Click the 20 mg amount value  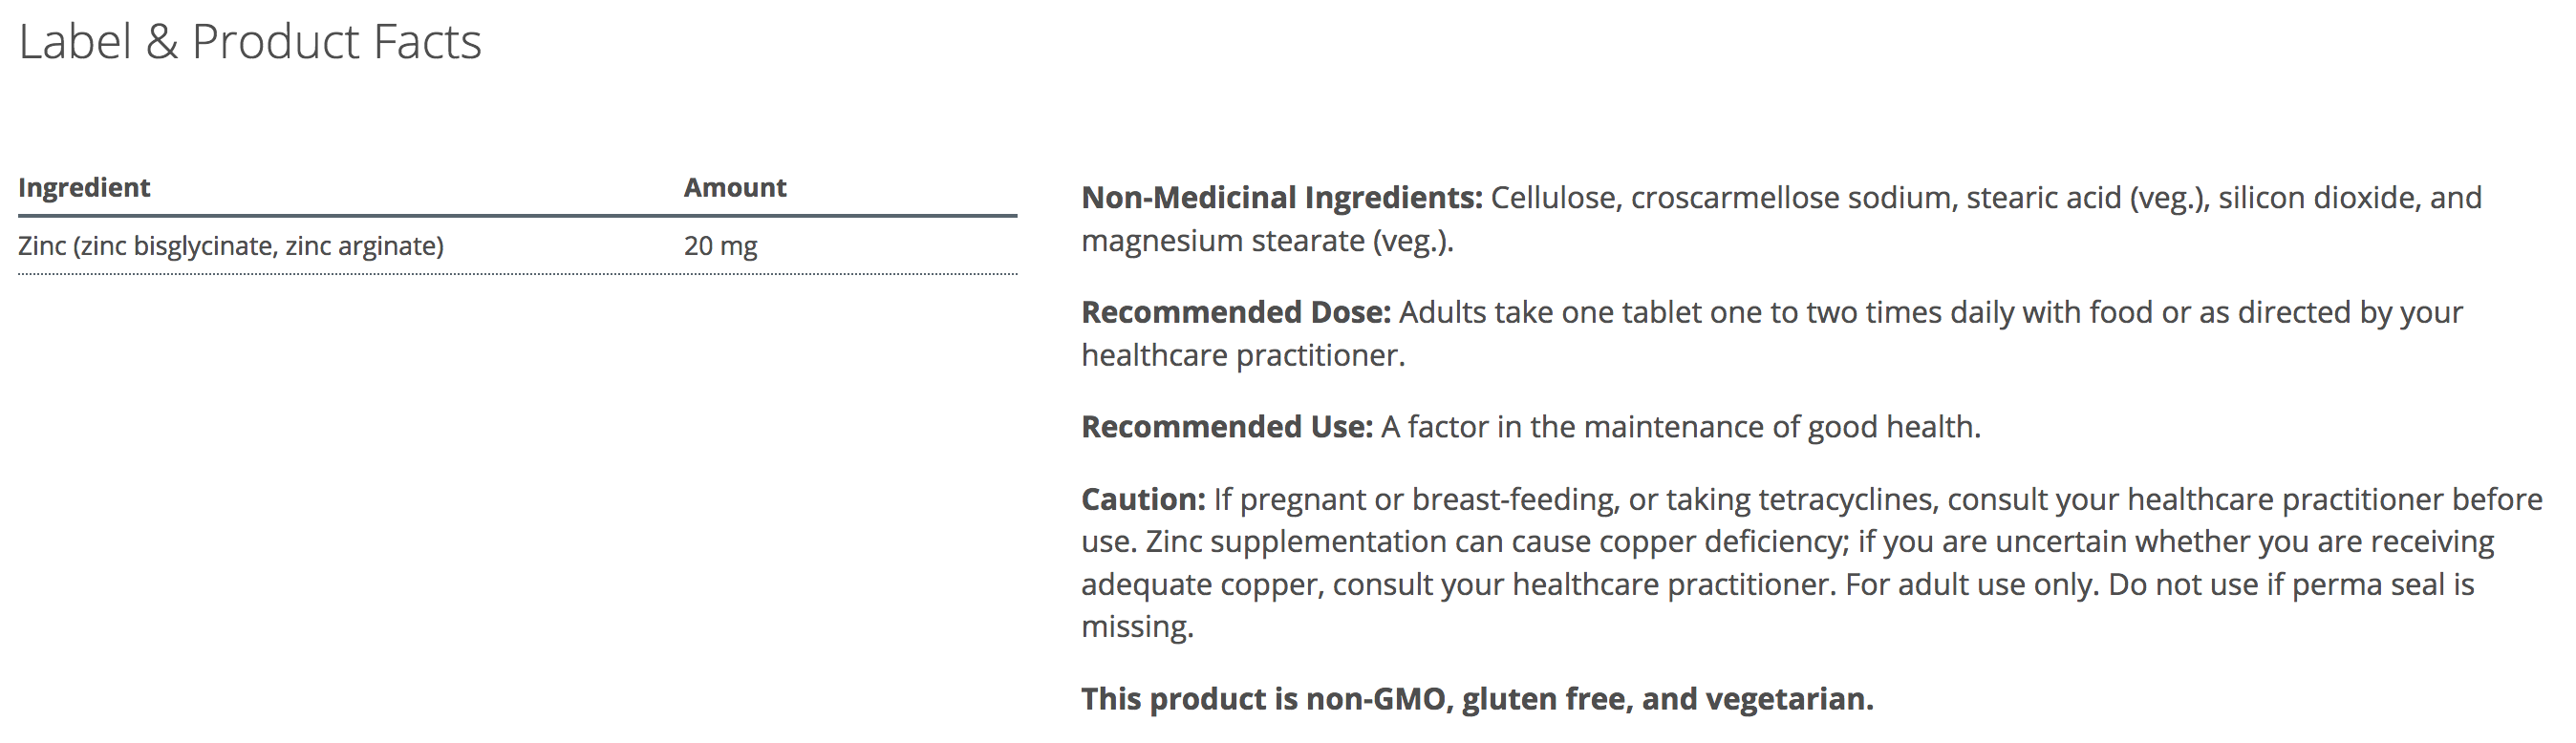[x=720, y=246]
